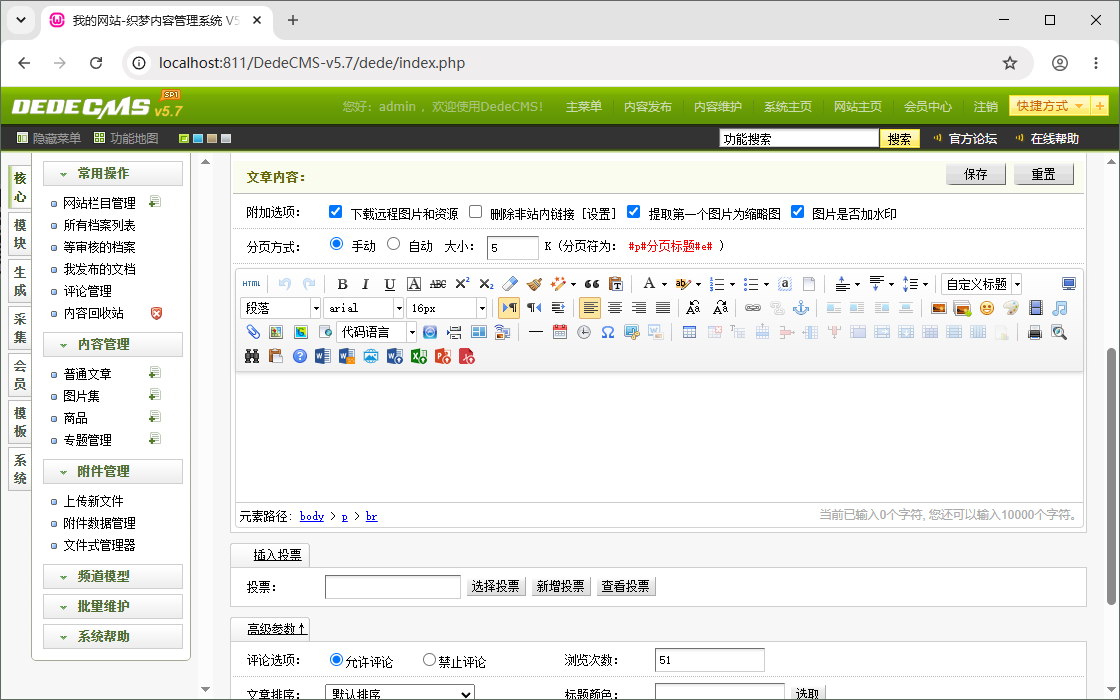Insert a single image into the article

pos(939,308)
